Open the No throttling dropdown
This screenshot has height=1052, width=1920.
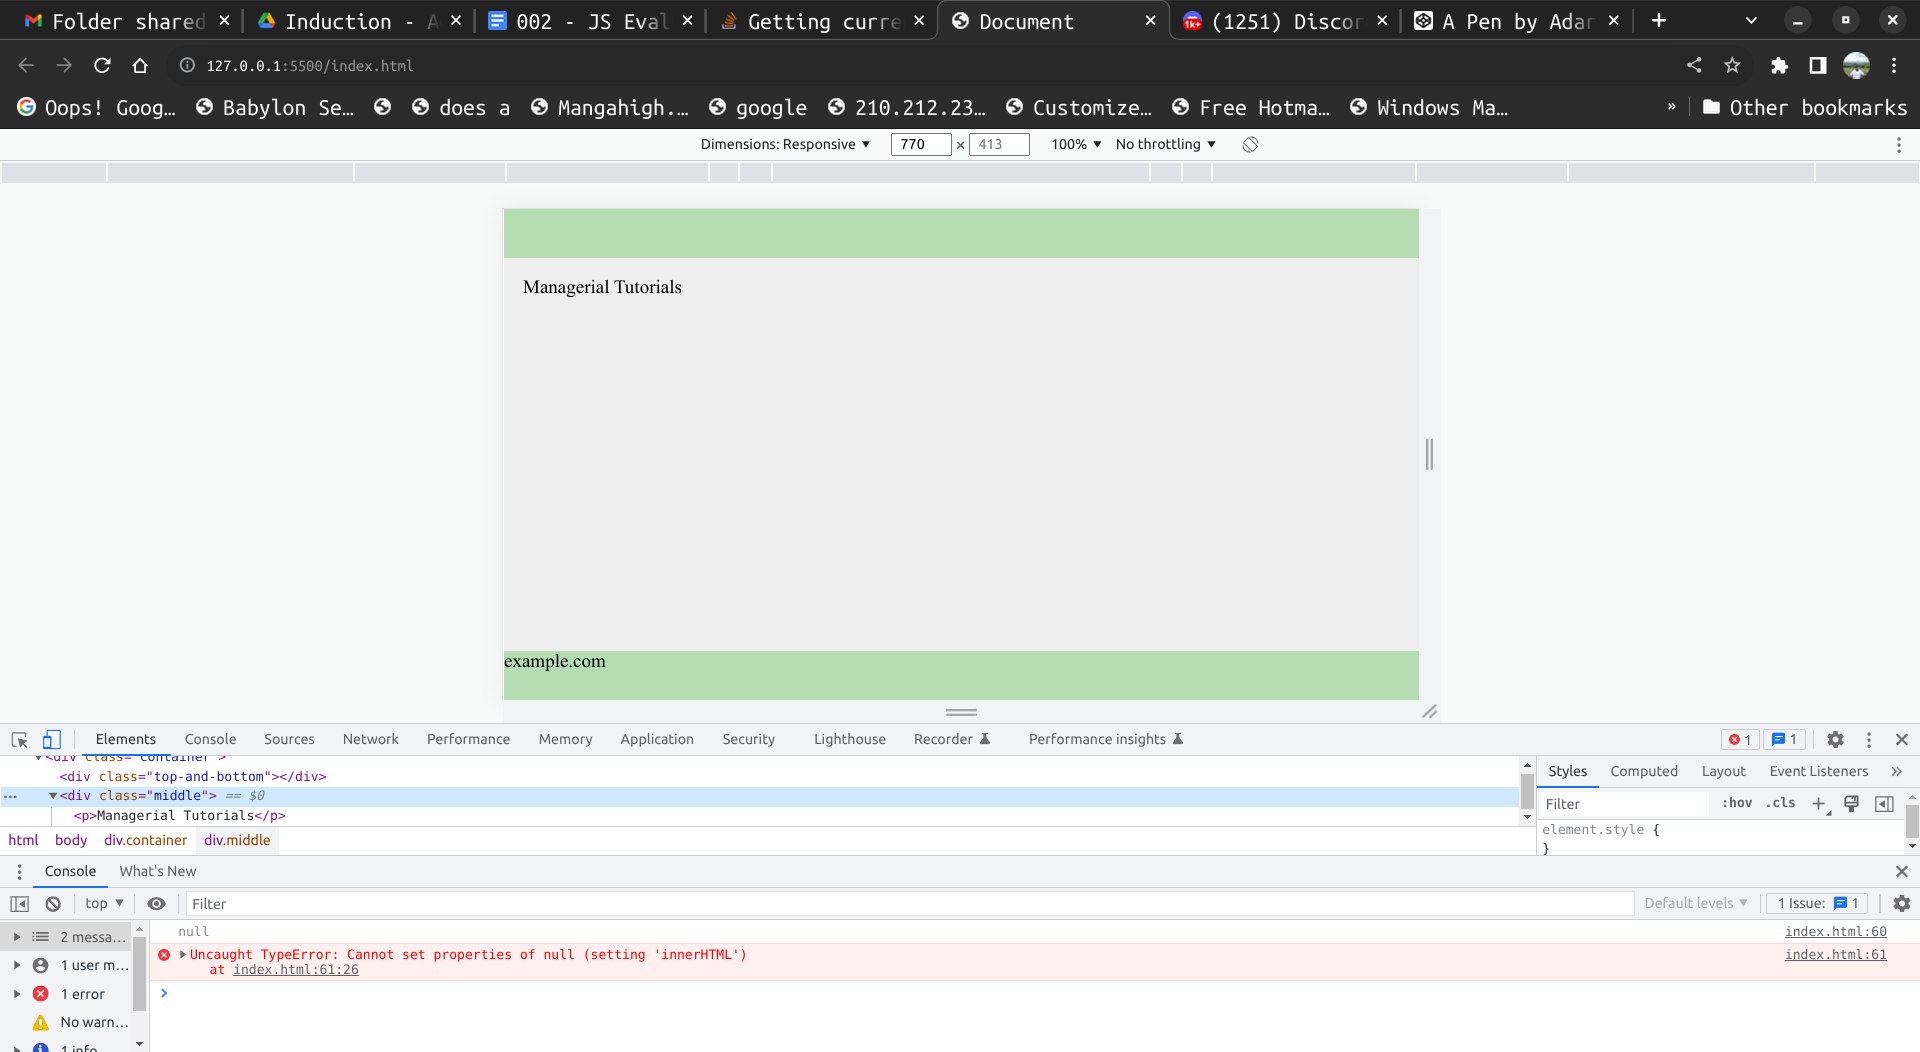click(x=1164, y=144)
